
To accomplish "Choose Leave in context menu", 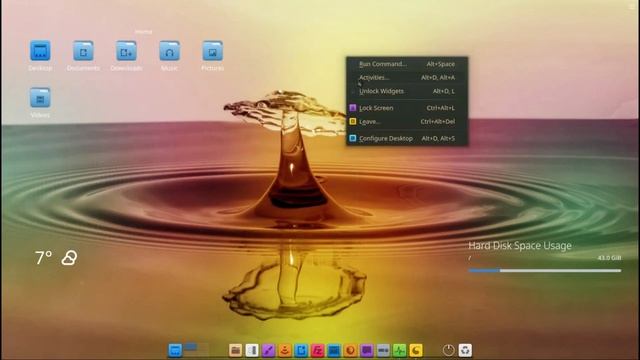I will [x=407, y=122].
